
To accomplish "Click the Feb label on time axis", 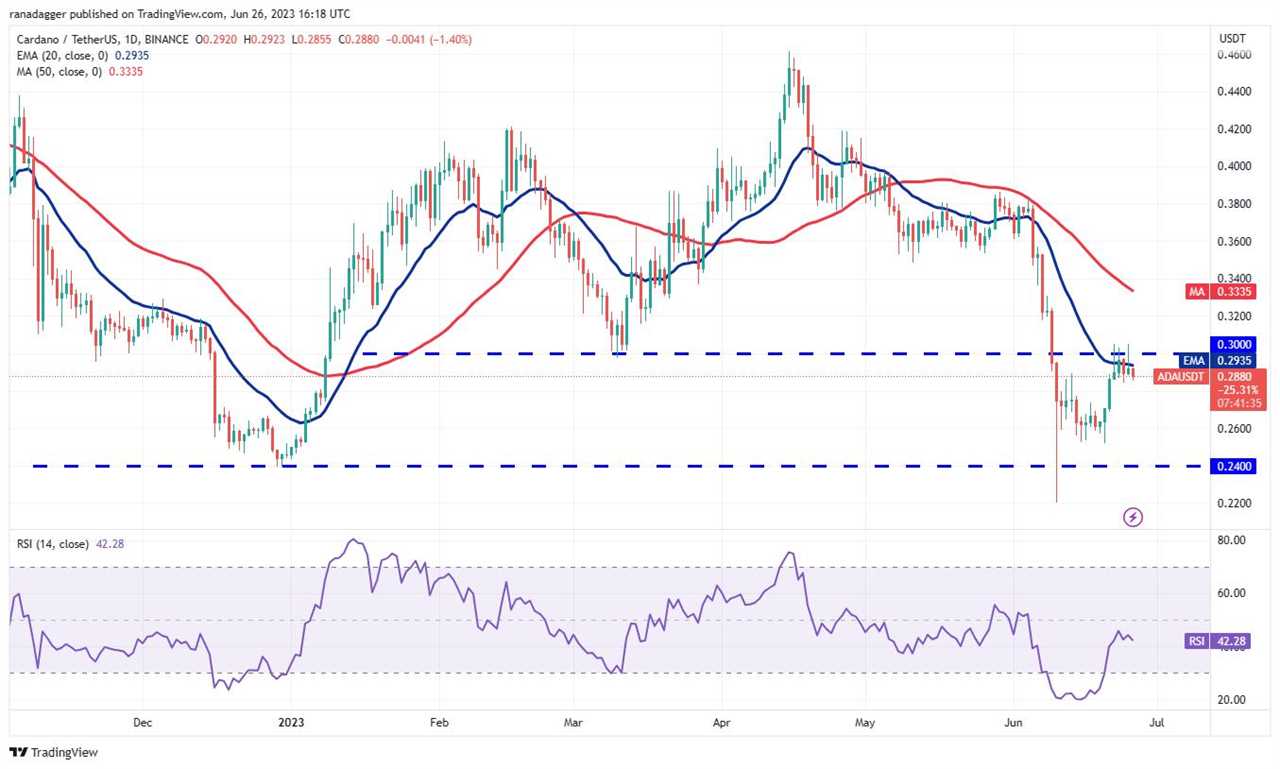I will click(x=437, y=720).
